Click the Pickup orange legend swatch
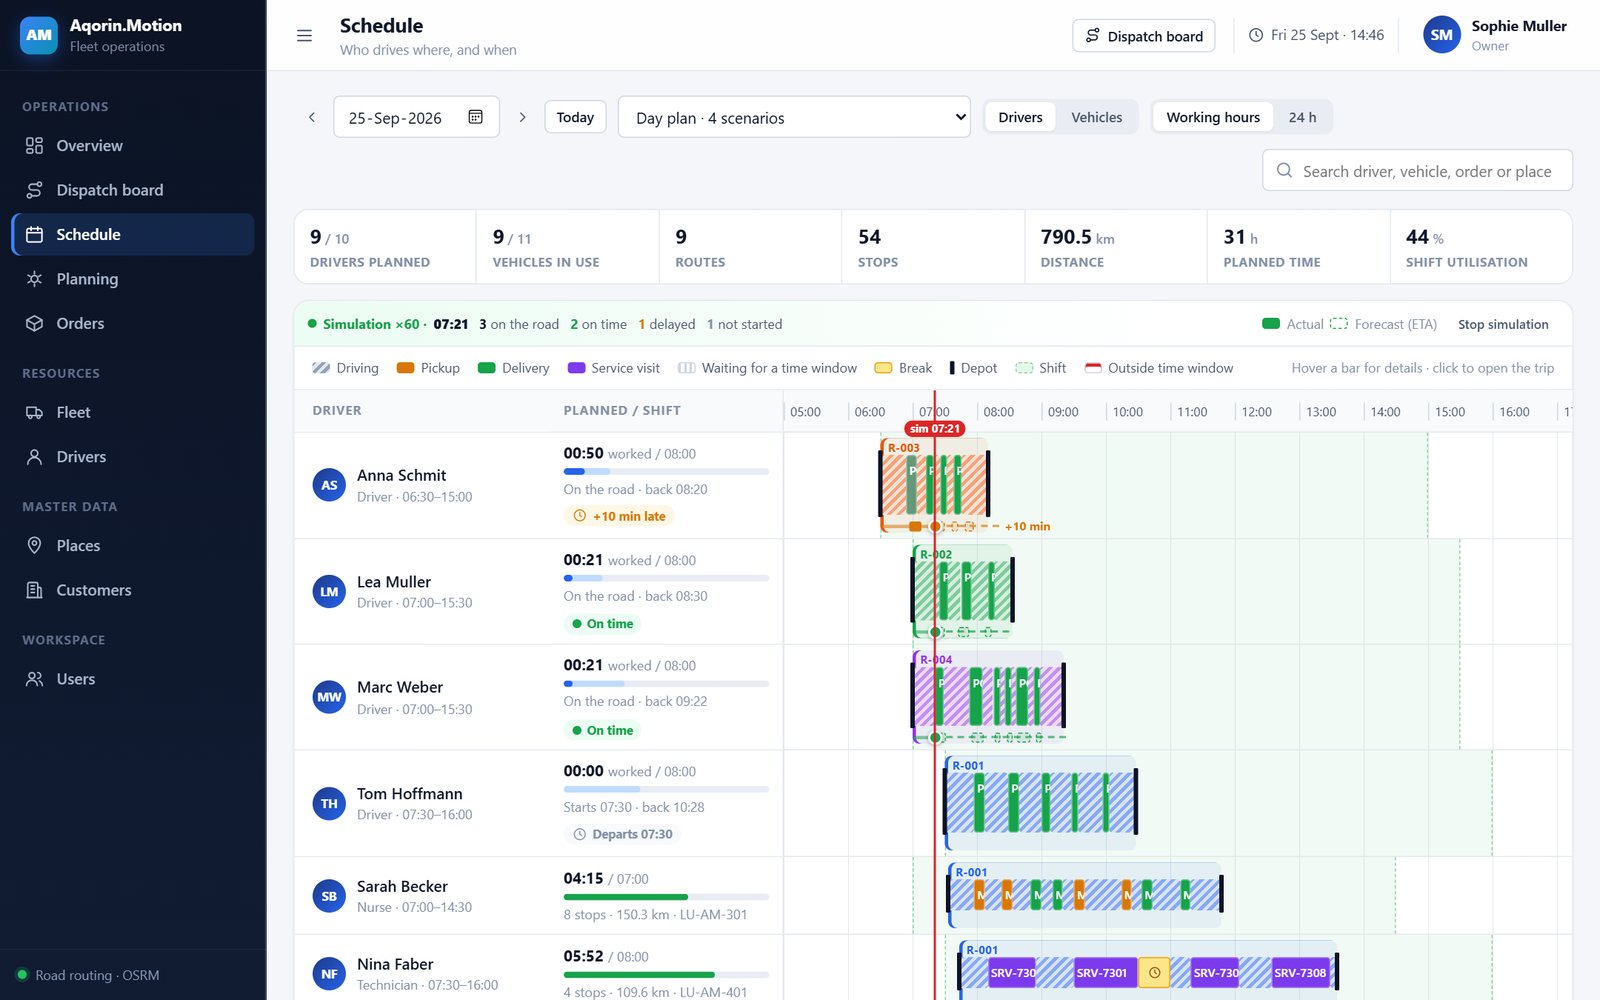This screenshot has width=1600, height=1000. [405, 368]
